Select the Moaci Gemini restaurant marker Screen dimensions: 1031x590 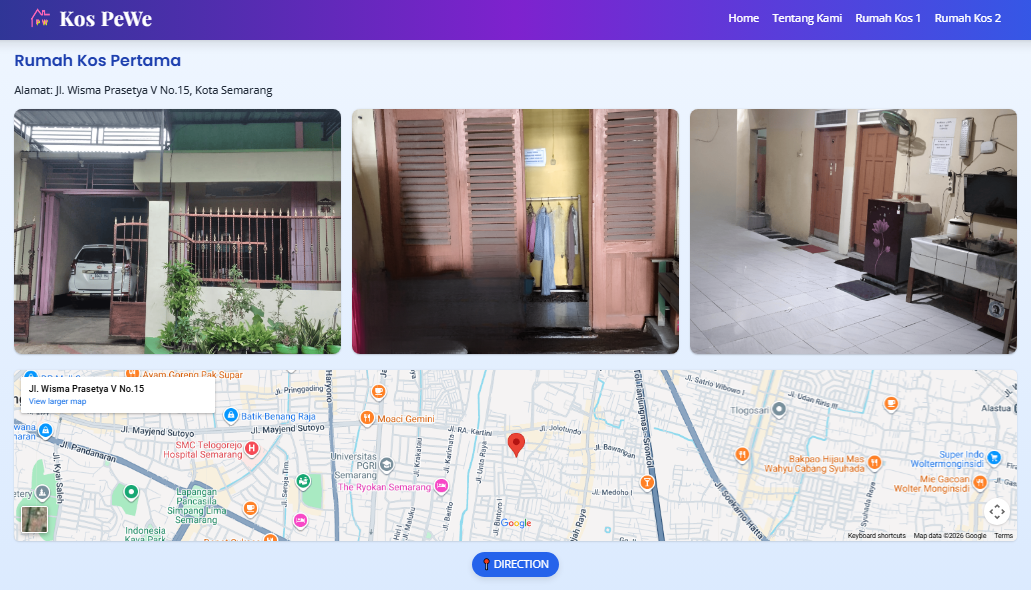[366, 415]
